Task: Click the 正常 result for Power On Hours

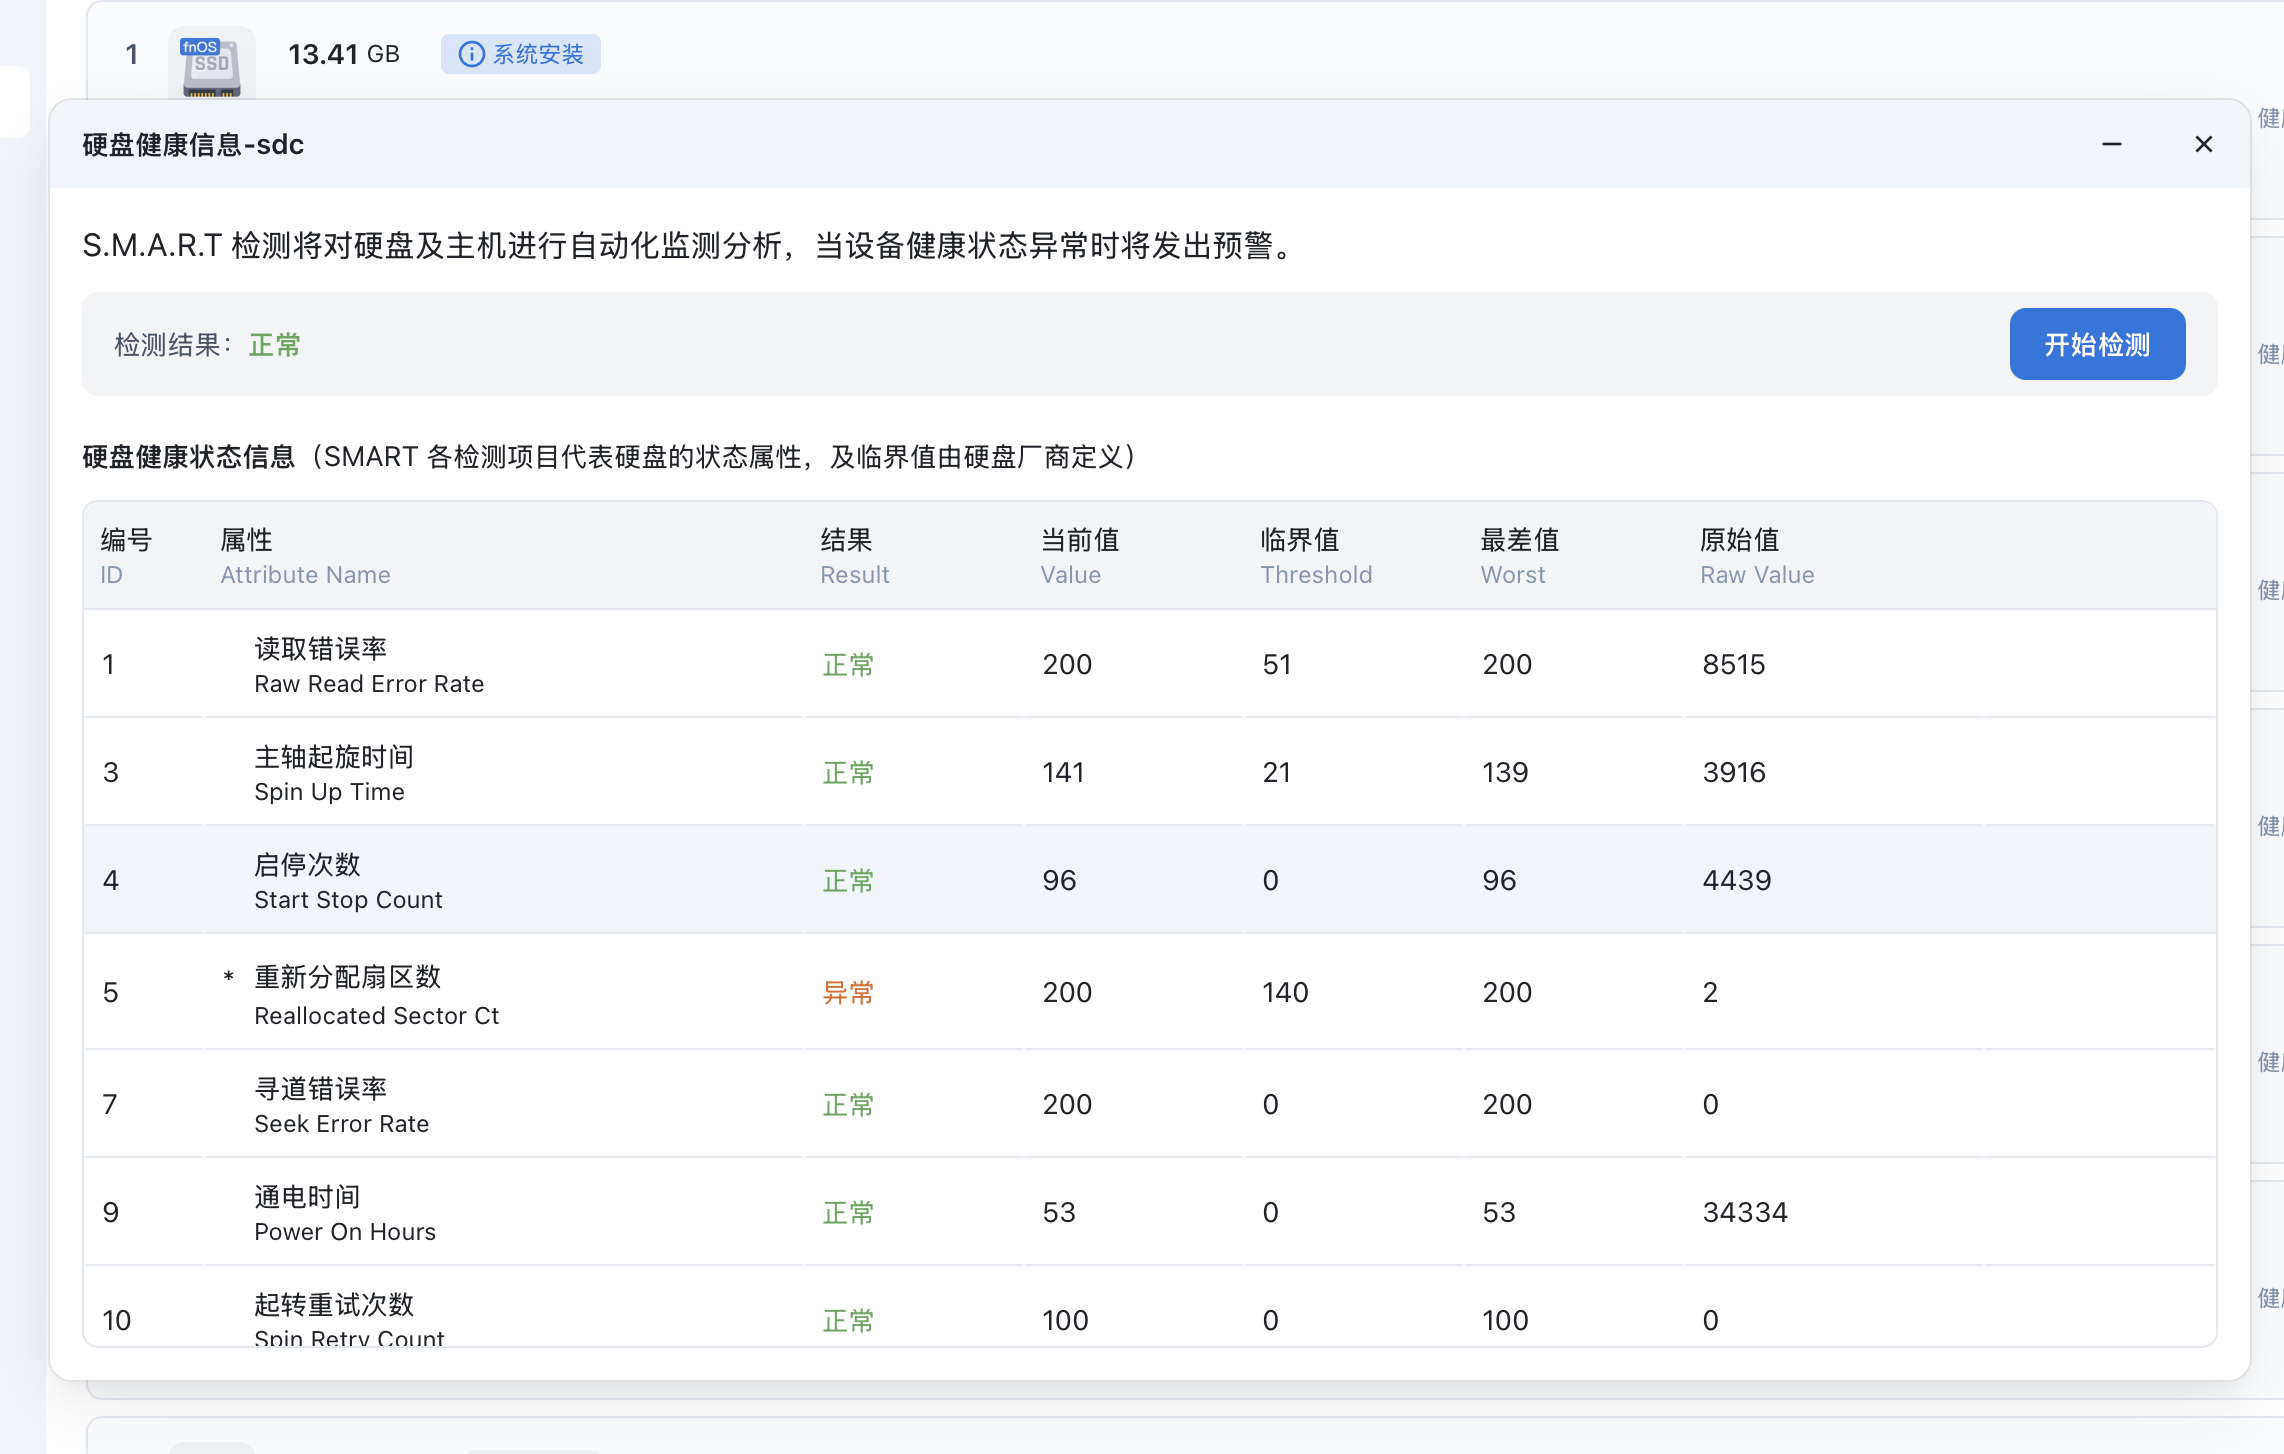Action: pos(848,1212)
